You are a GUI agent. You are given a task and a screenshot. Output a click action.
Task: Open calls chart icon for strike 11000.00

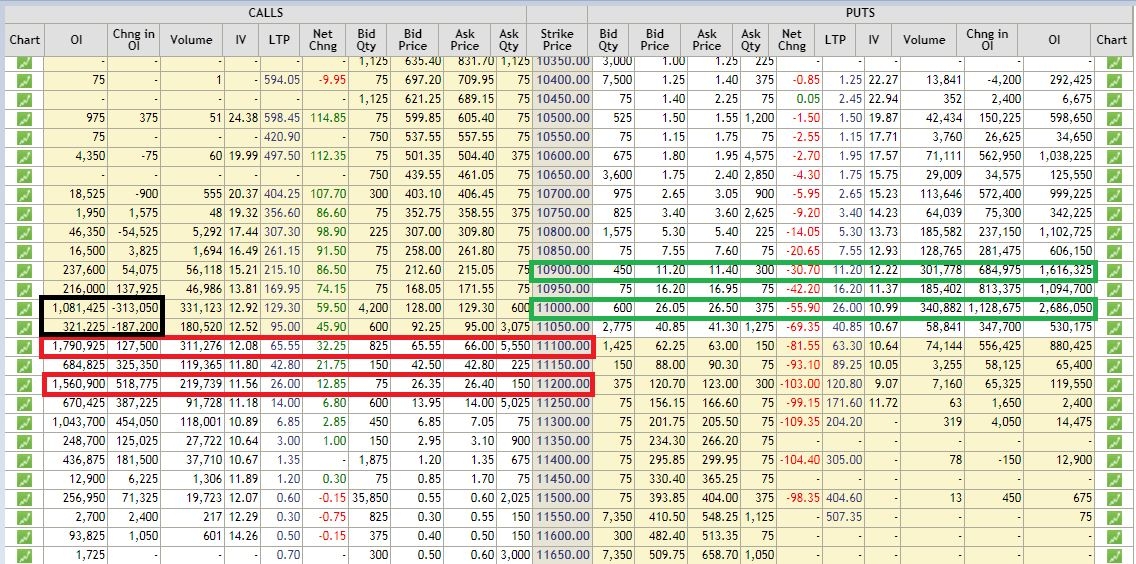pyautogui.click(x=25, y=308)
